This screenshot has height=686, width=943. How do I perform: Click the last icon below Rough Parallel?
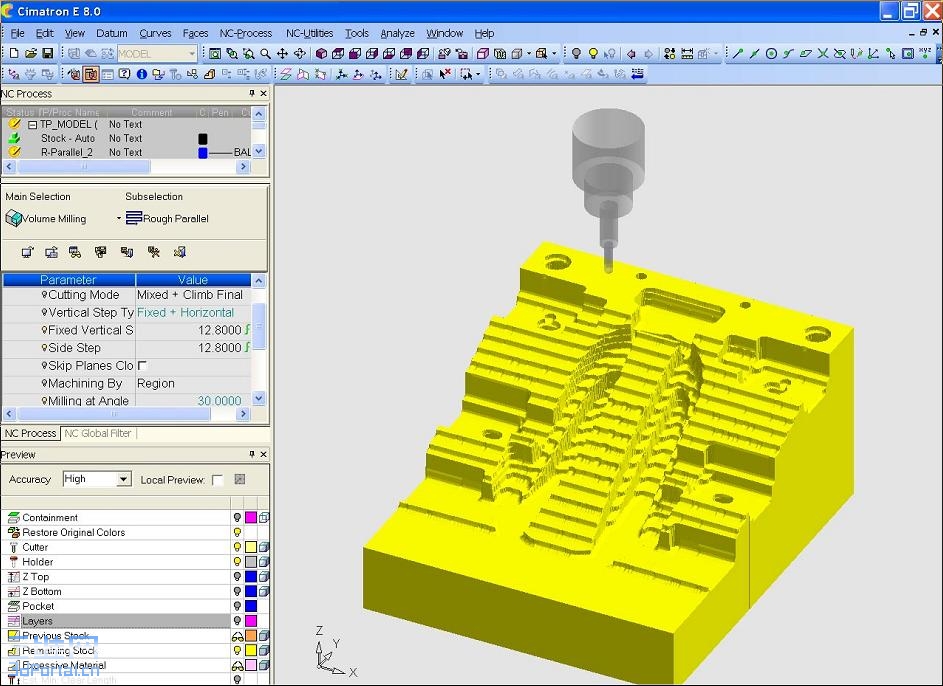click(x=179, y=252)
